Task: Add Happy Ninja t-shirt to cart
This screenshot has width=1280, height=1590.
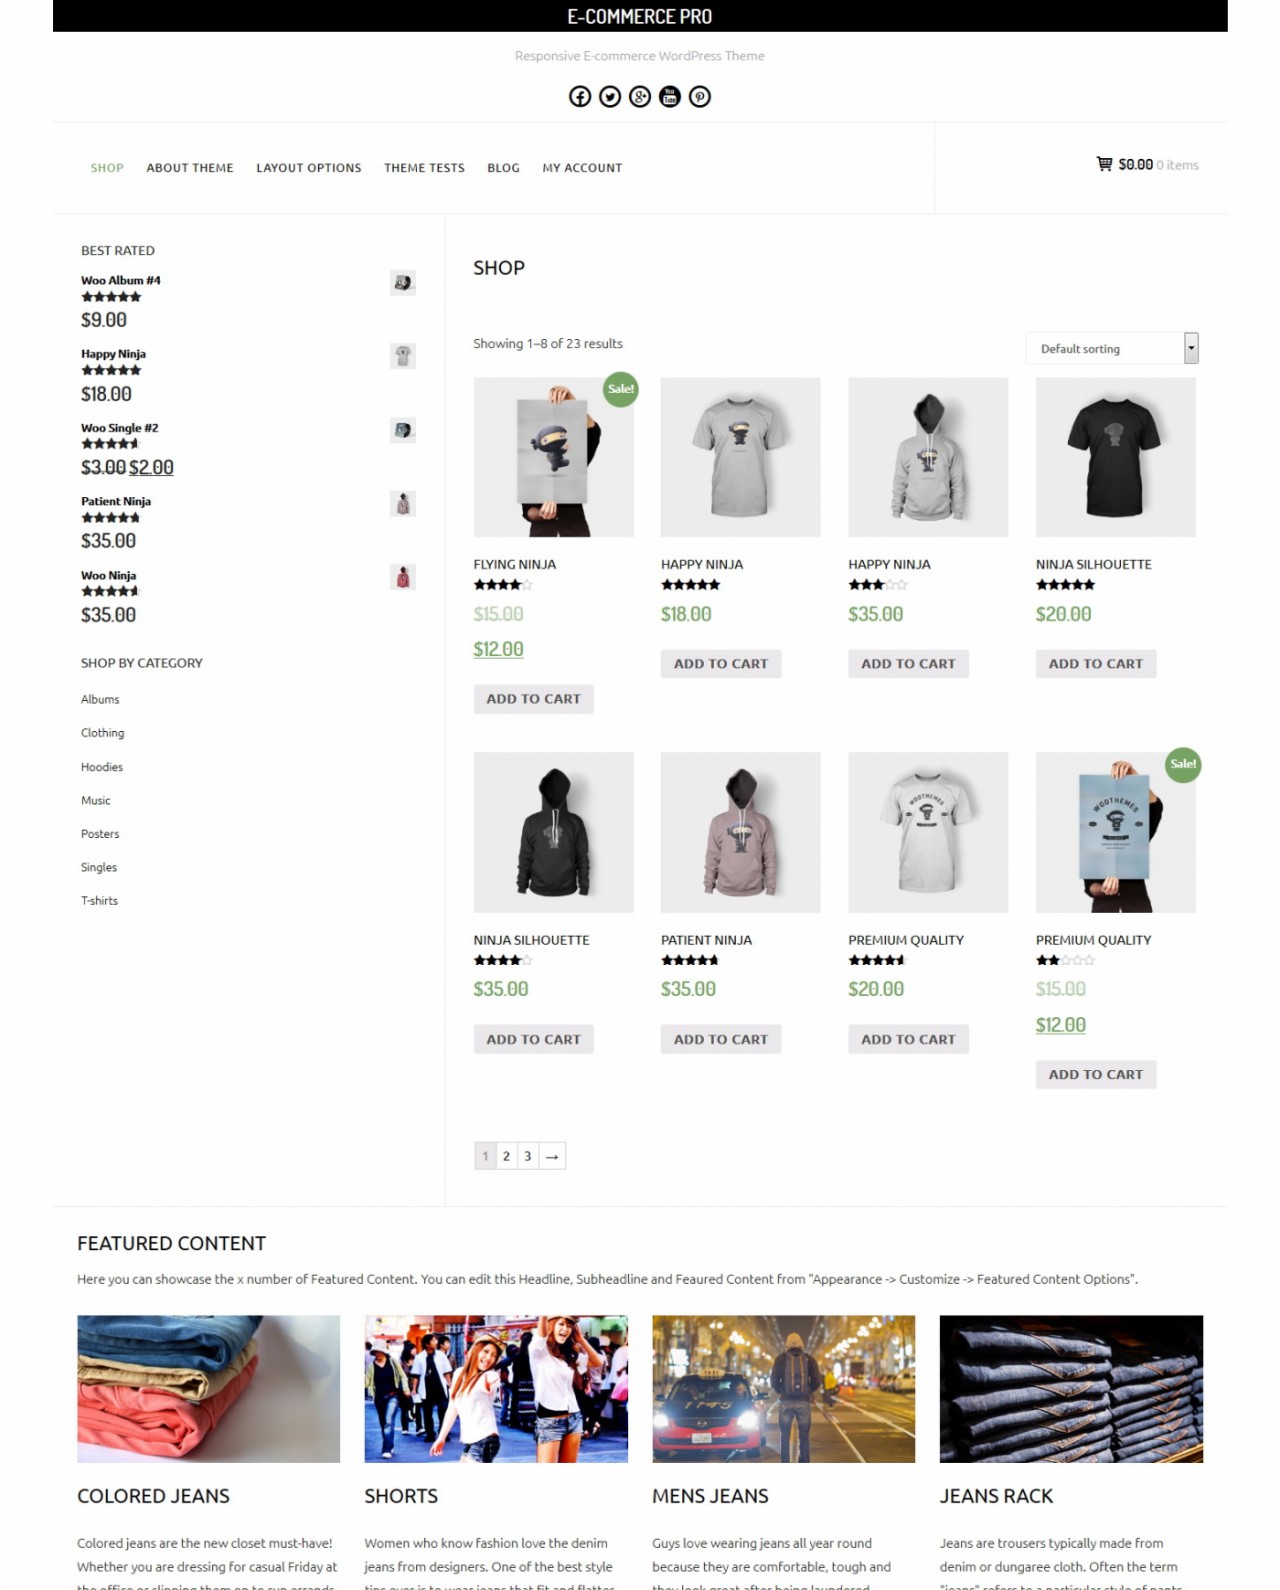Action: 721,663
